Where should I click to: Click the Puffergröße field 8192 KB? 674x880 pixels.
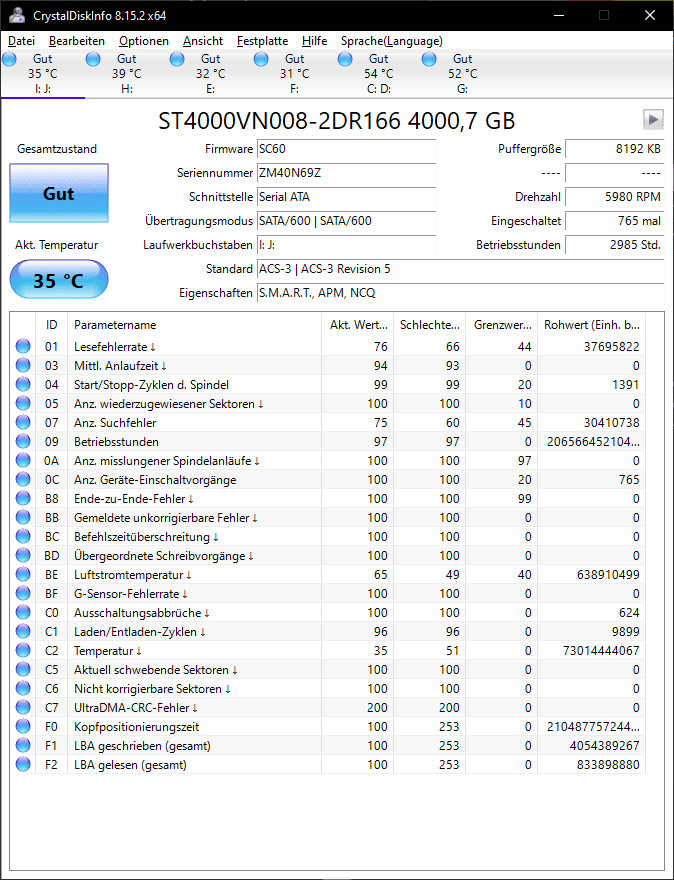pos(615,149)
